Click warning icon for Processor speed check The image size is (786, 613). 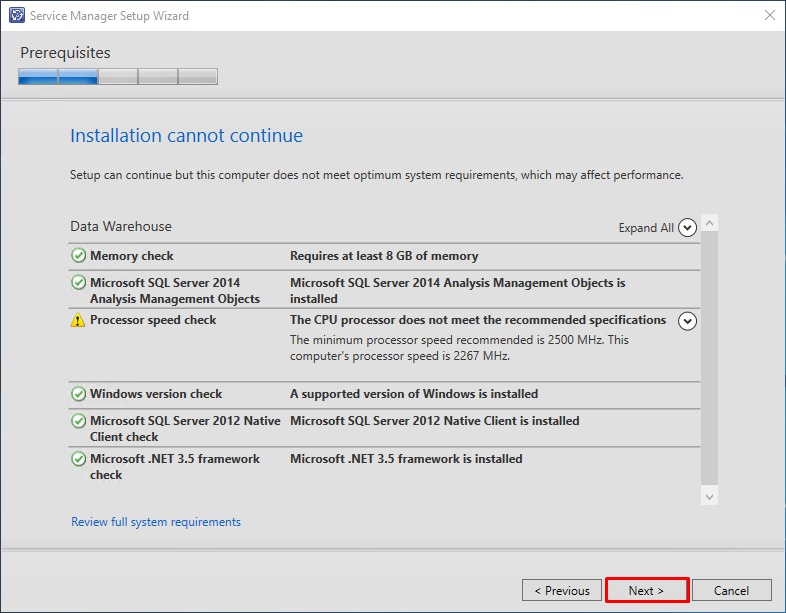tap(78, 320)
